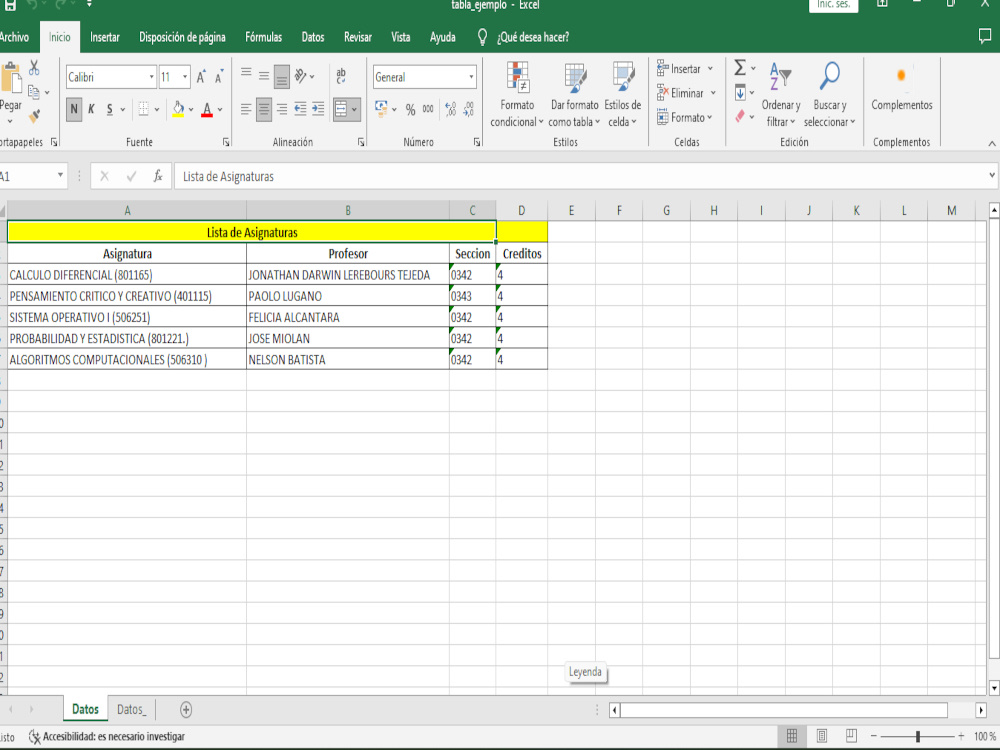Click the borders icon in Fuente group
This screenshot has width=1000, height=750.
(x=143, y=109)
